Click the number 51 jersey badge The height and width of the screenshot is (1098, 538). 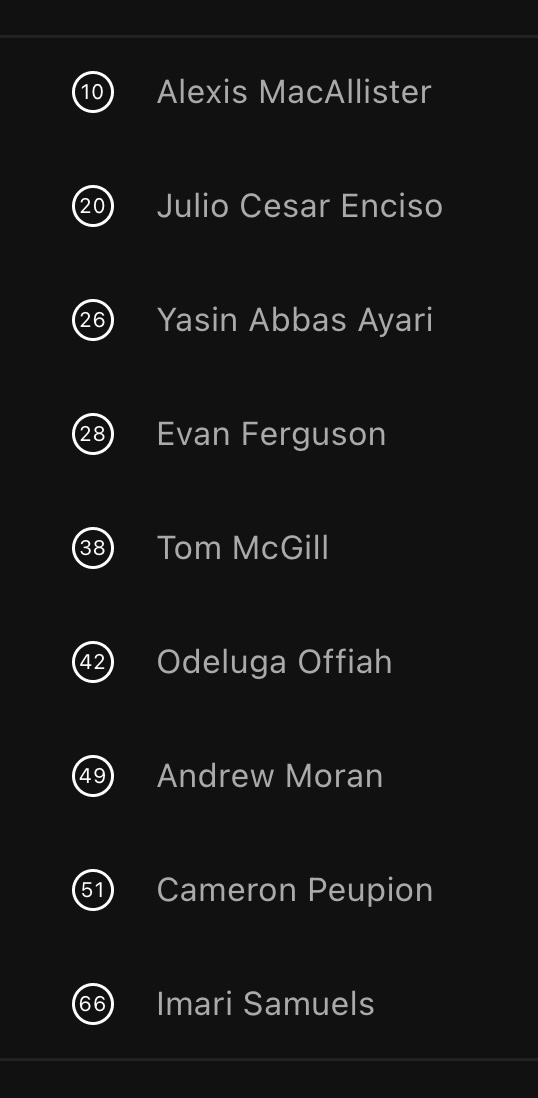(93, 890)
